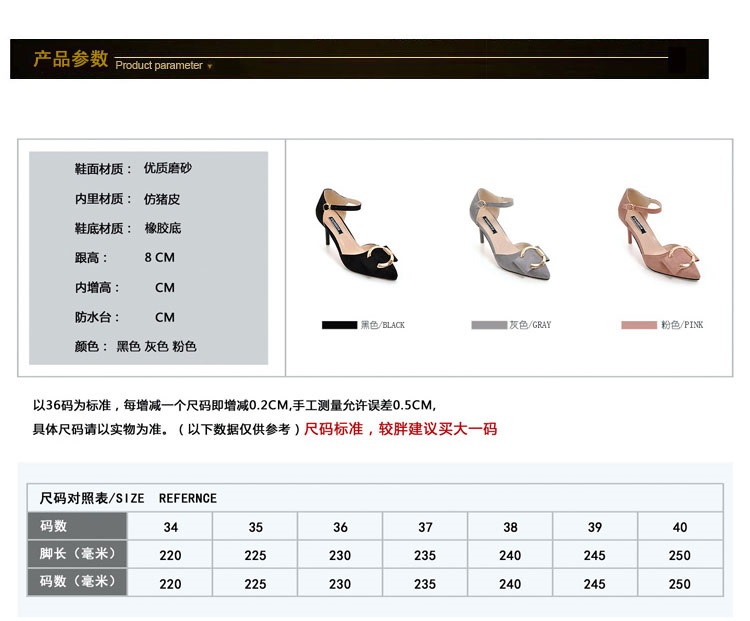The width and height of the screenshot is (750, 621).
Task: Click the 码数 row header cell
Action: click(78, 527)
